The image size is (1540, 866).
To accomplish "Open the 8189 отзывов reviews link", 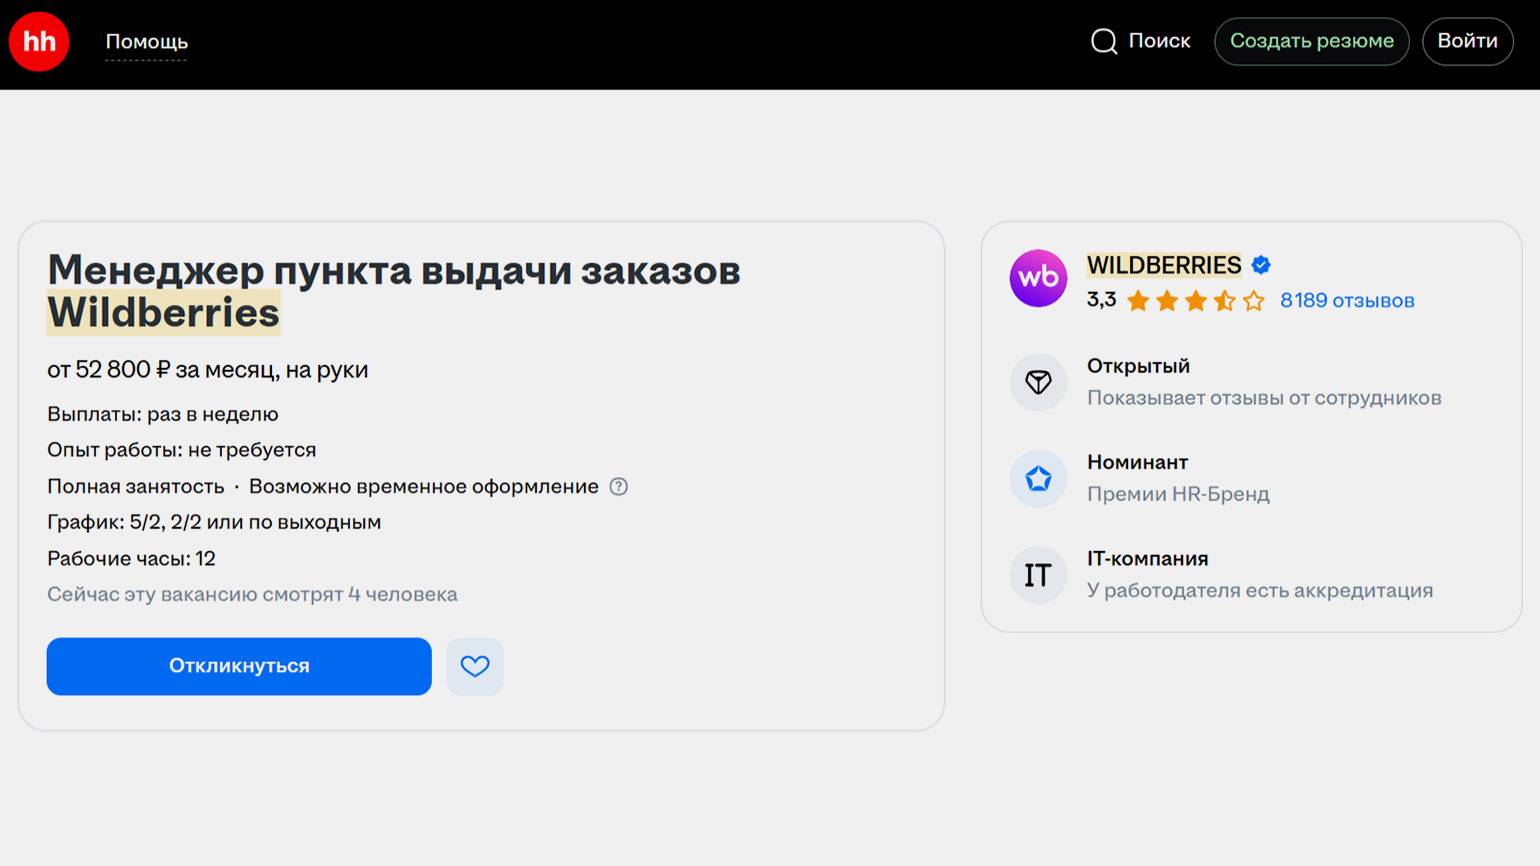I will coord(1347,301).
